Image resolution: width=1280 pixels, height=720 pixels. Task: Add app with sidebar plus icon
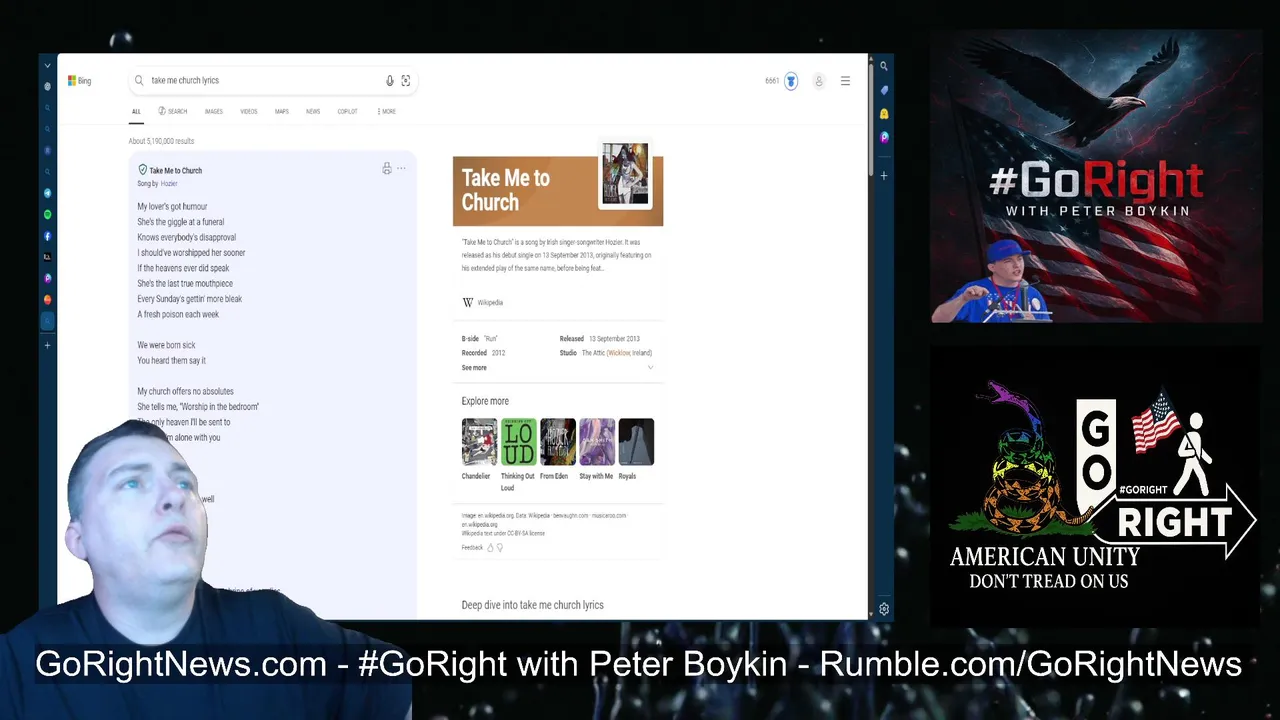[x=884, y=176]
